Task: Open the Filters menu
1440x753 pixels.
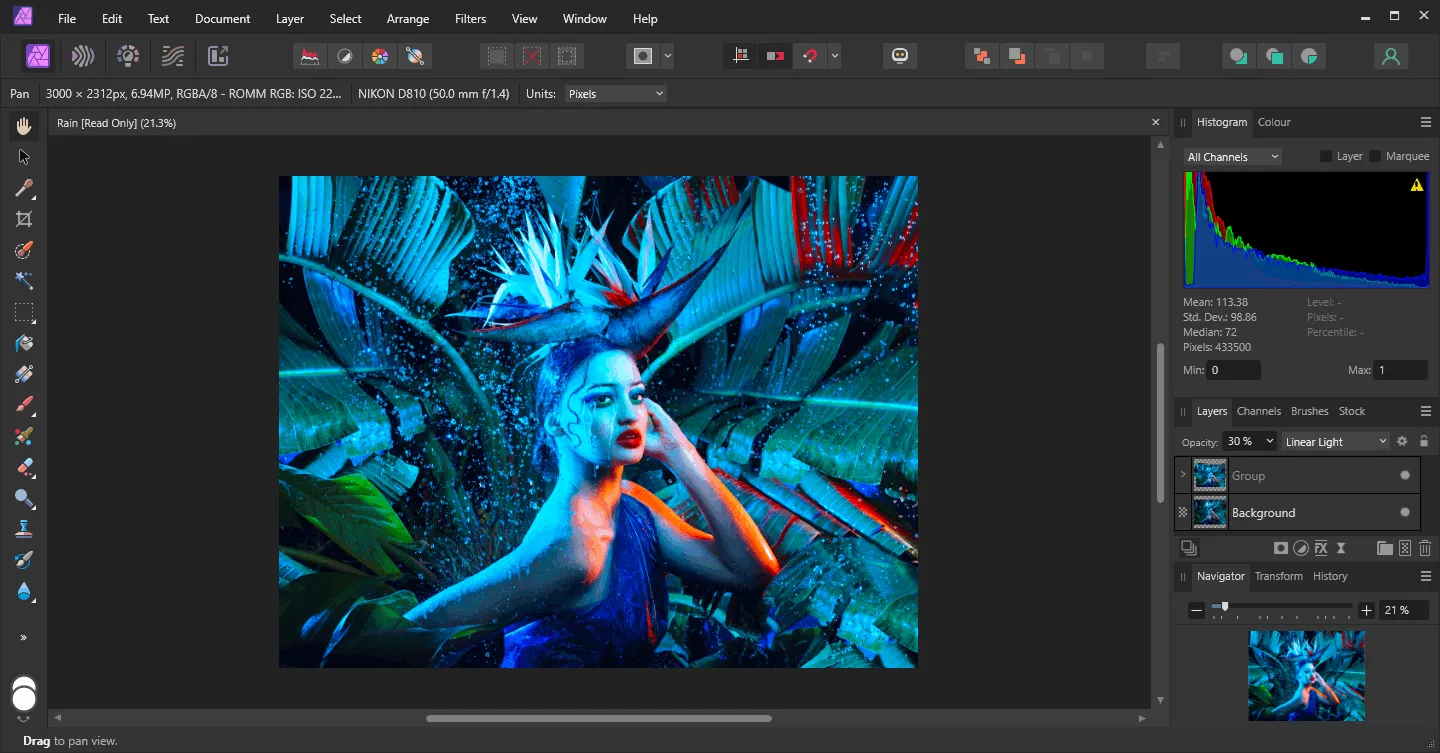Action: [470, 18]
